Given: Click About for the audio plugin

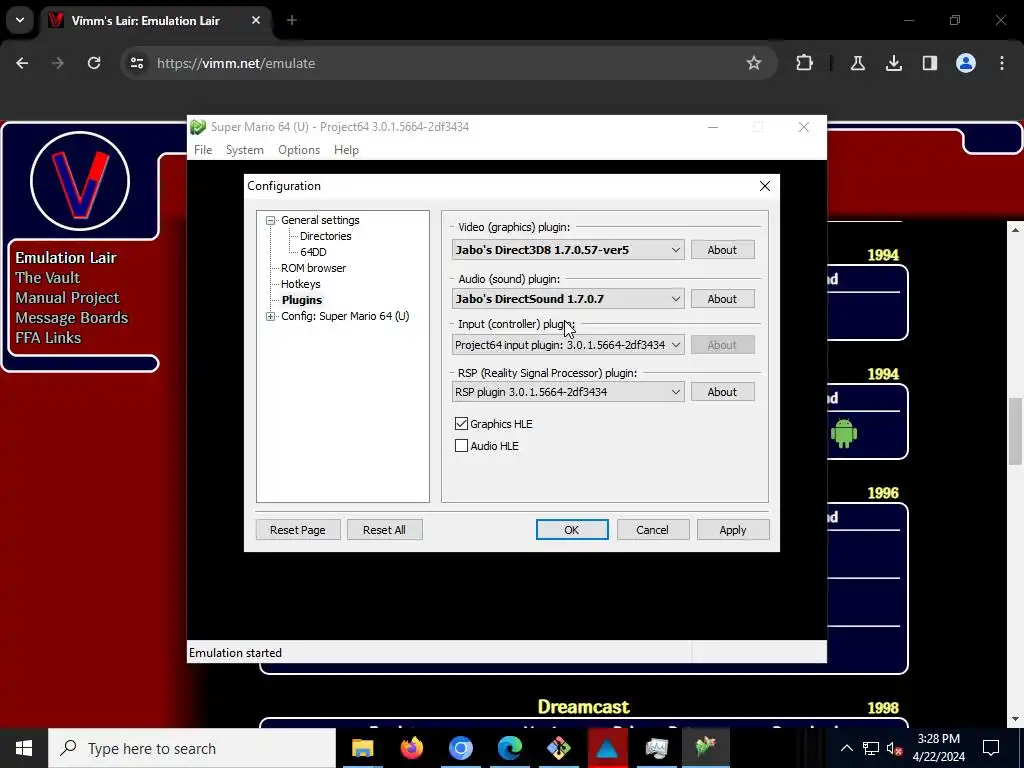Looking at the screenshot, I should pos(722,299).
